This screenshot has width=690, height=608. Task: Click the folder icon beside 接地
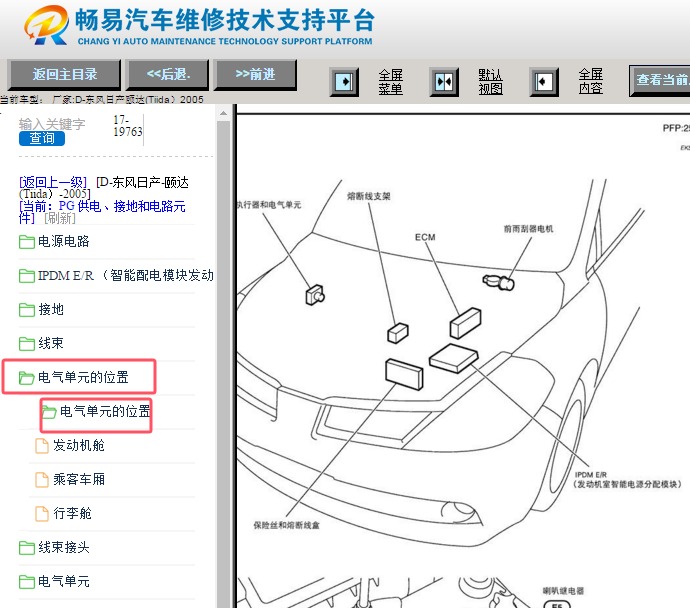click(27, 310)
